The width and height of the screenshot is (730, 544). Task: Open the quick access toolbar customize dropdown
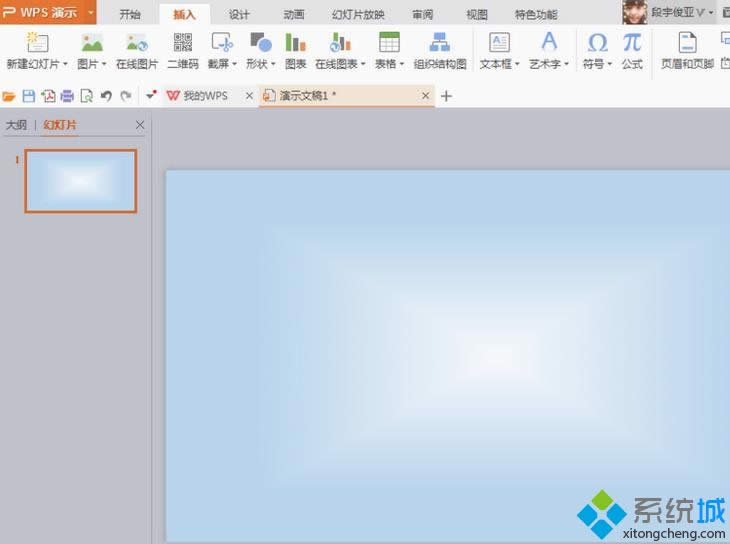tap(151, 96)
